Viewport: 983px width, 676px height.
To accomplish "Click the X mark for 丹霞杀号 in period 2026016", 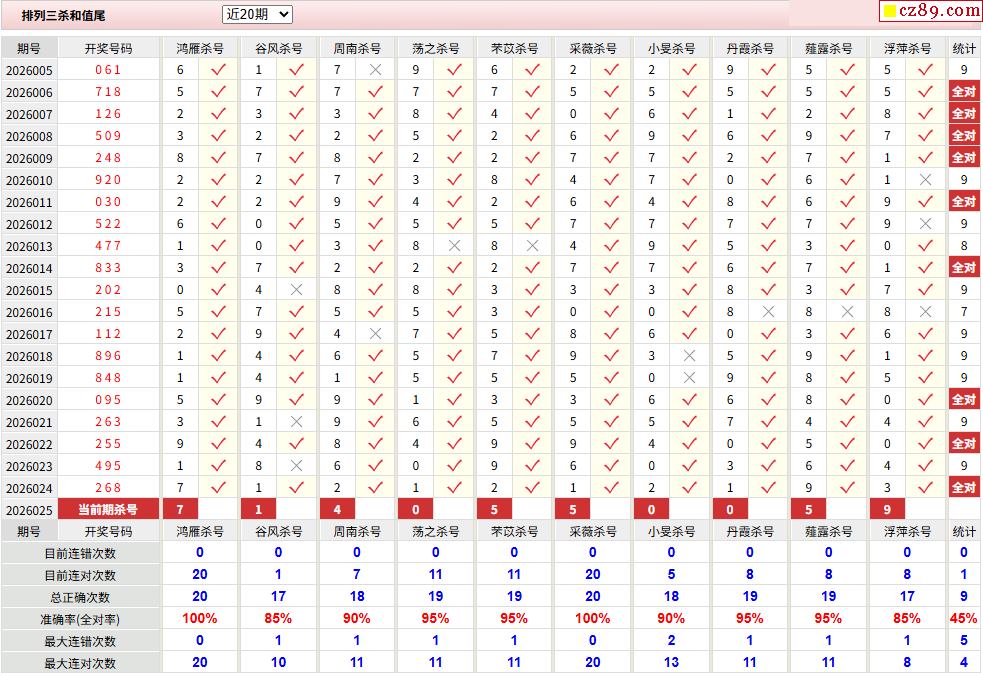I will 768,312.
